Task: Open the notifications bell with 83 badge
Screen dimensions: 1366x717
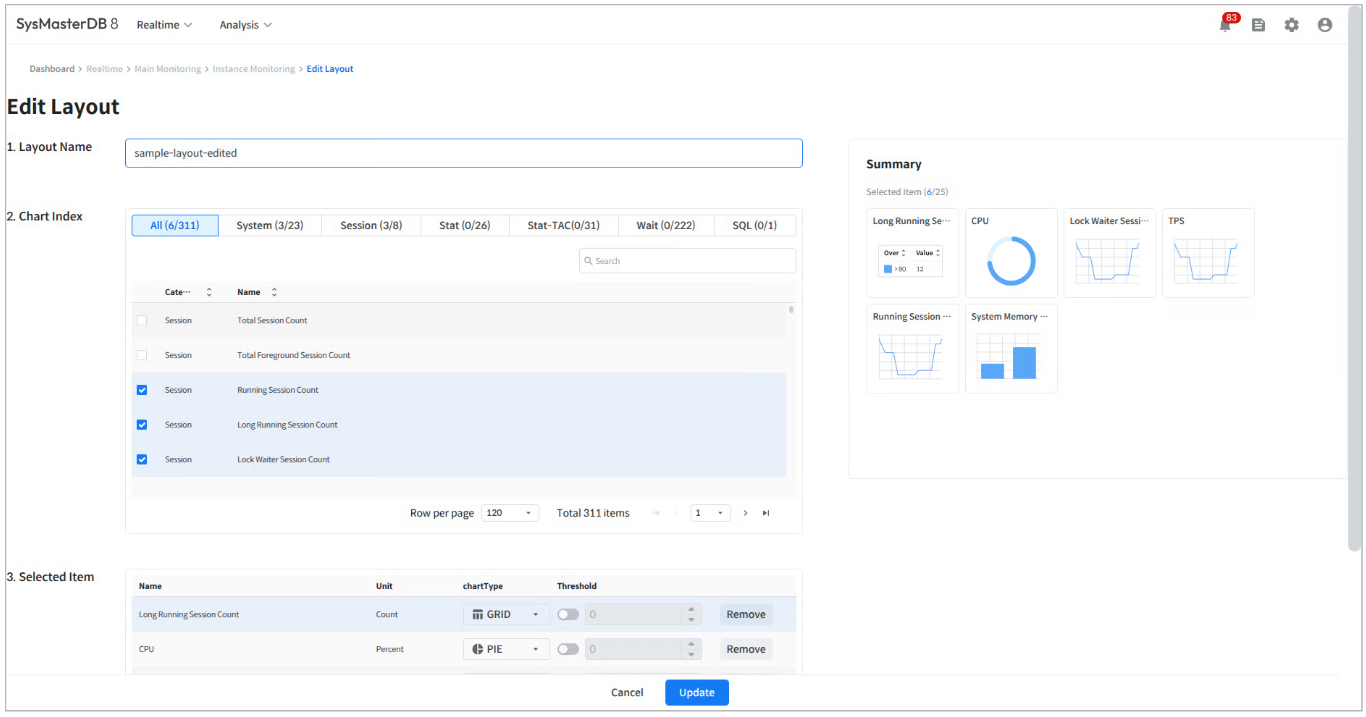Action: click(x=1225, y=25)
